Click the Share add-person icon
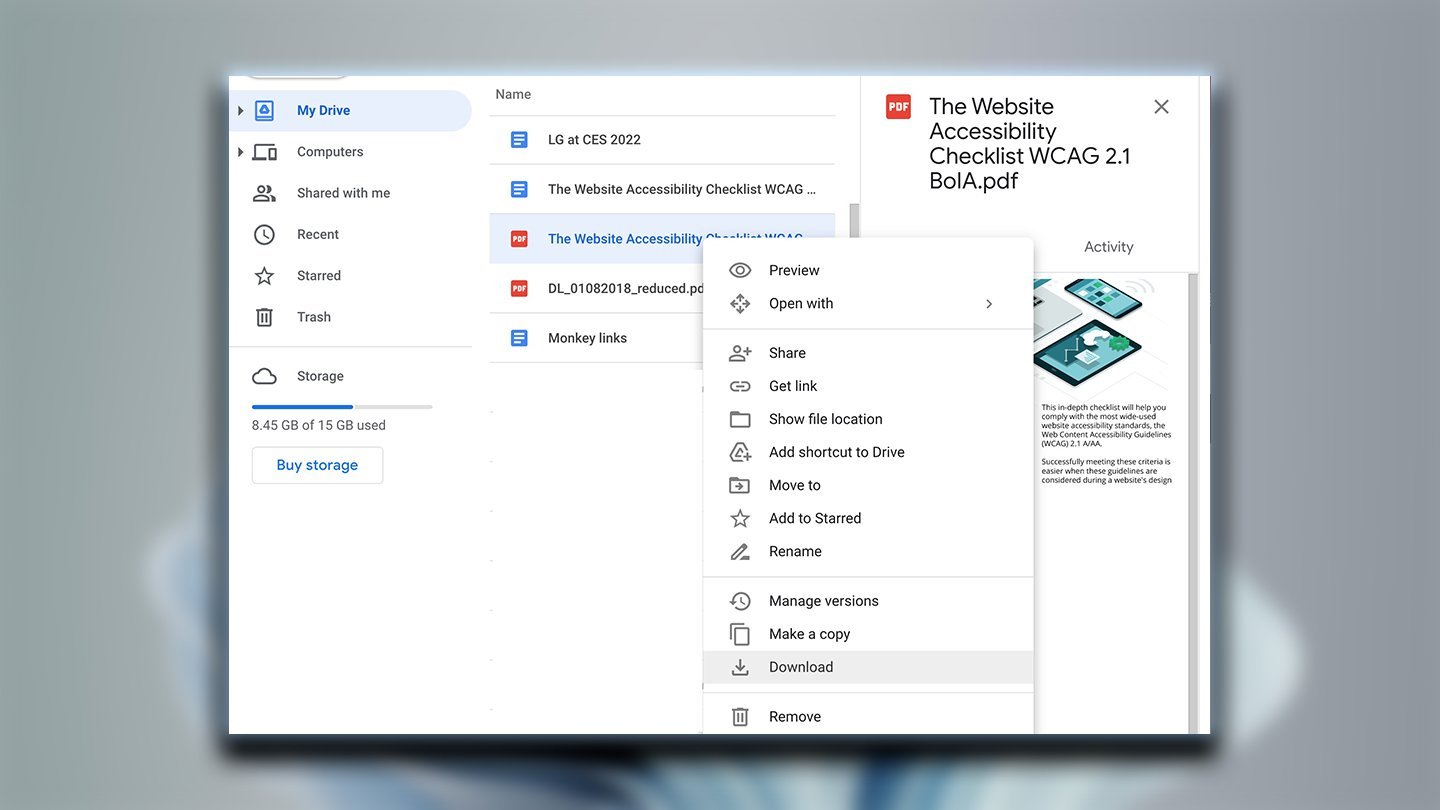The image size is (1440, 810). tap(740, 353)
